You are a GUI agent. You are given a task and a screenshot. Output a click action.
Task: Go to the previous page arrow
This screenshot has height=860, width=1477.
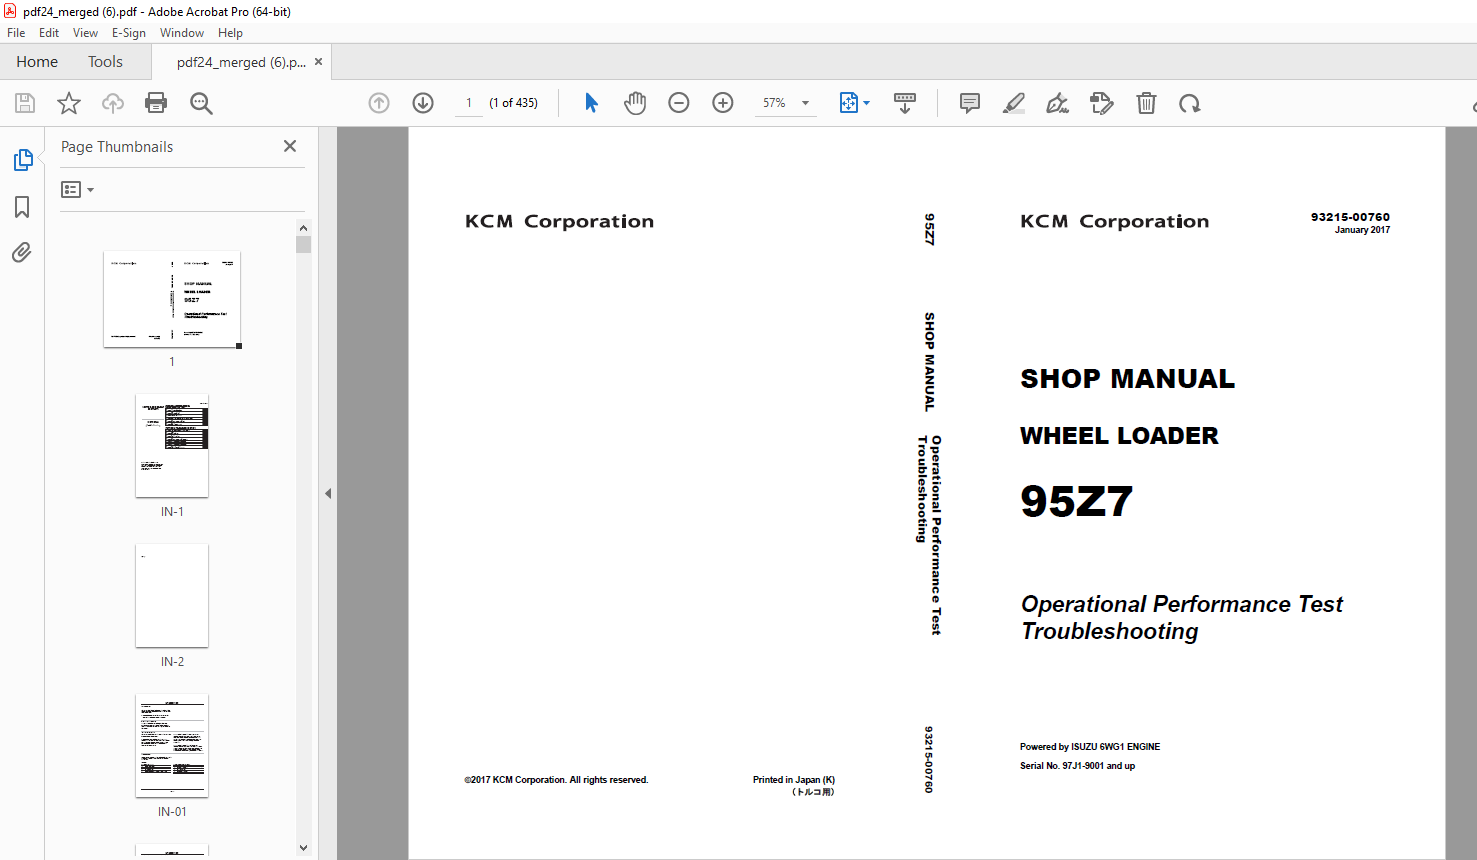point(379,103)
